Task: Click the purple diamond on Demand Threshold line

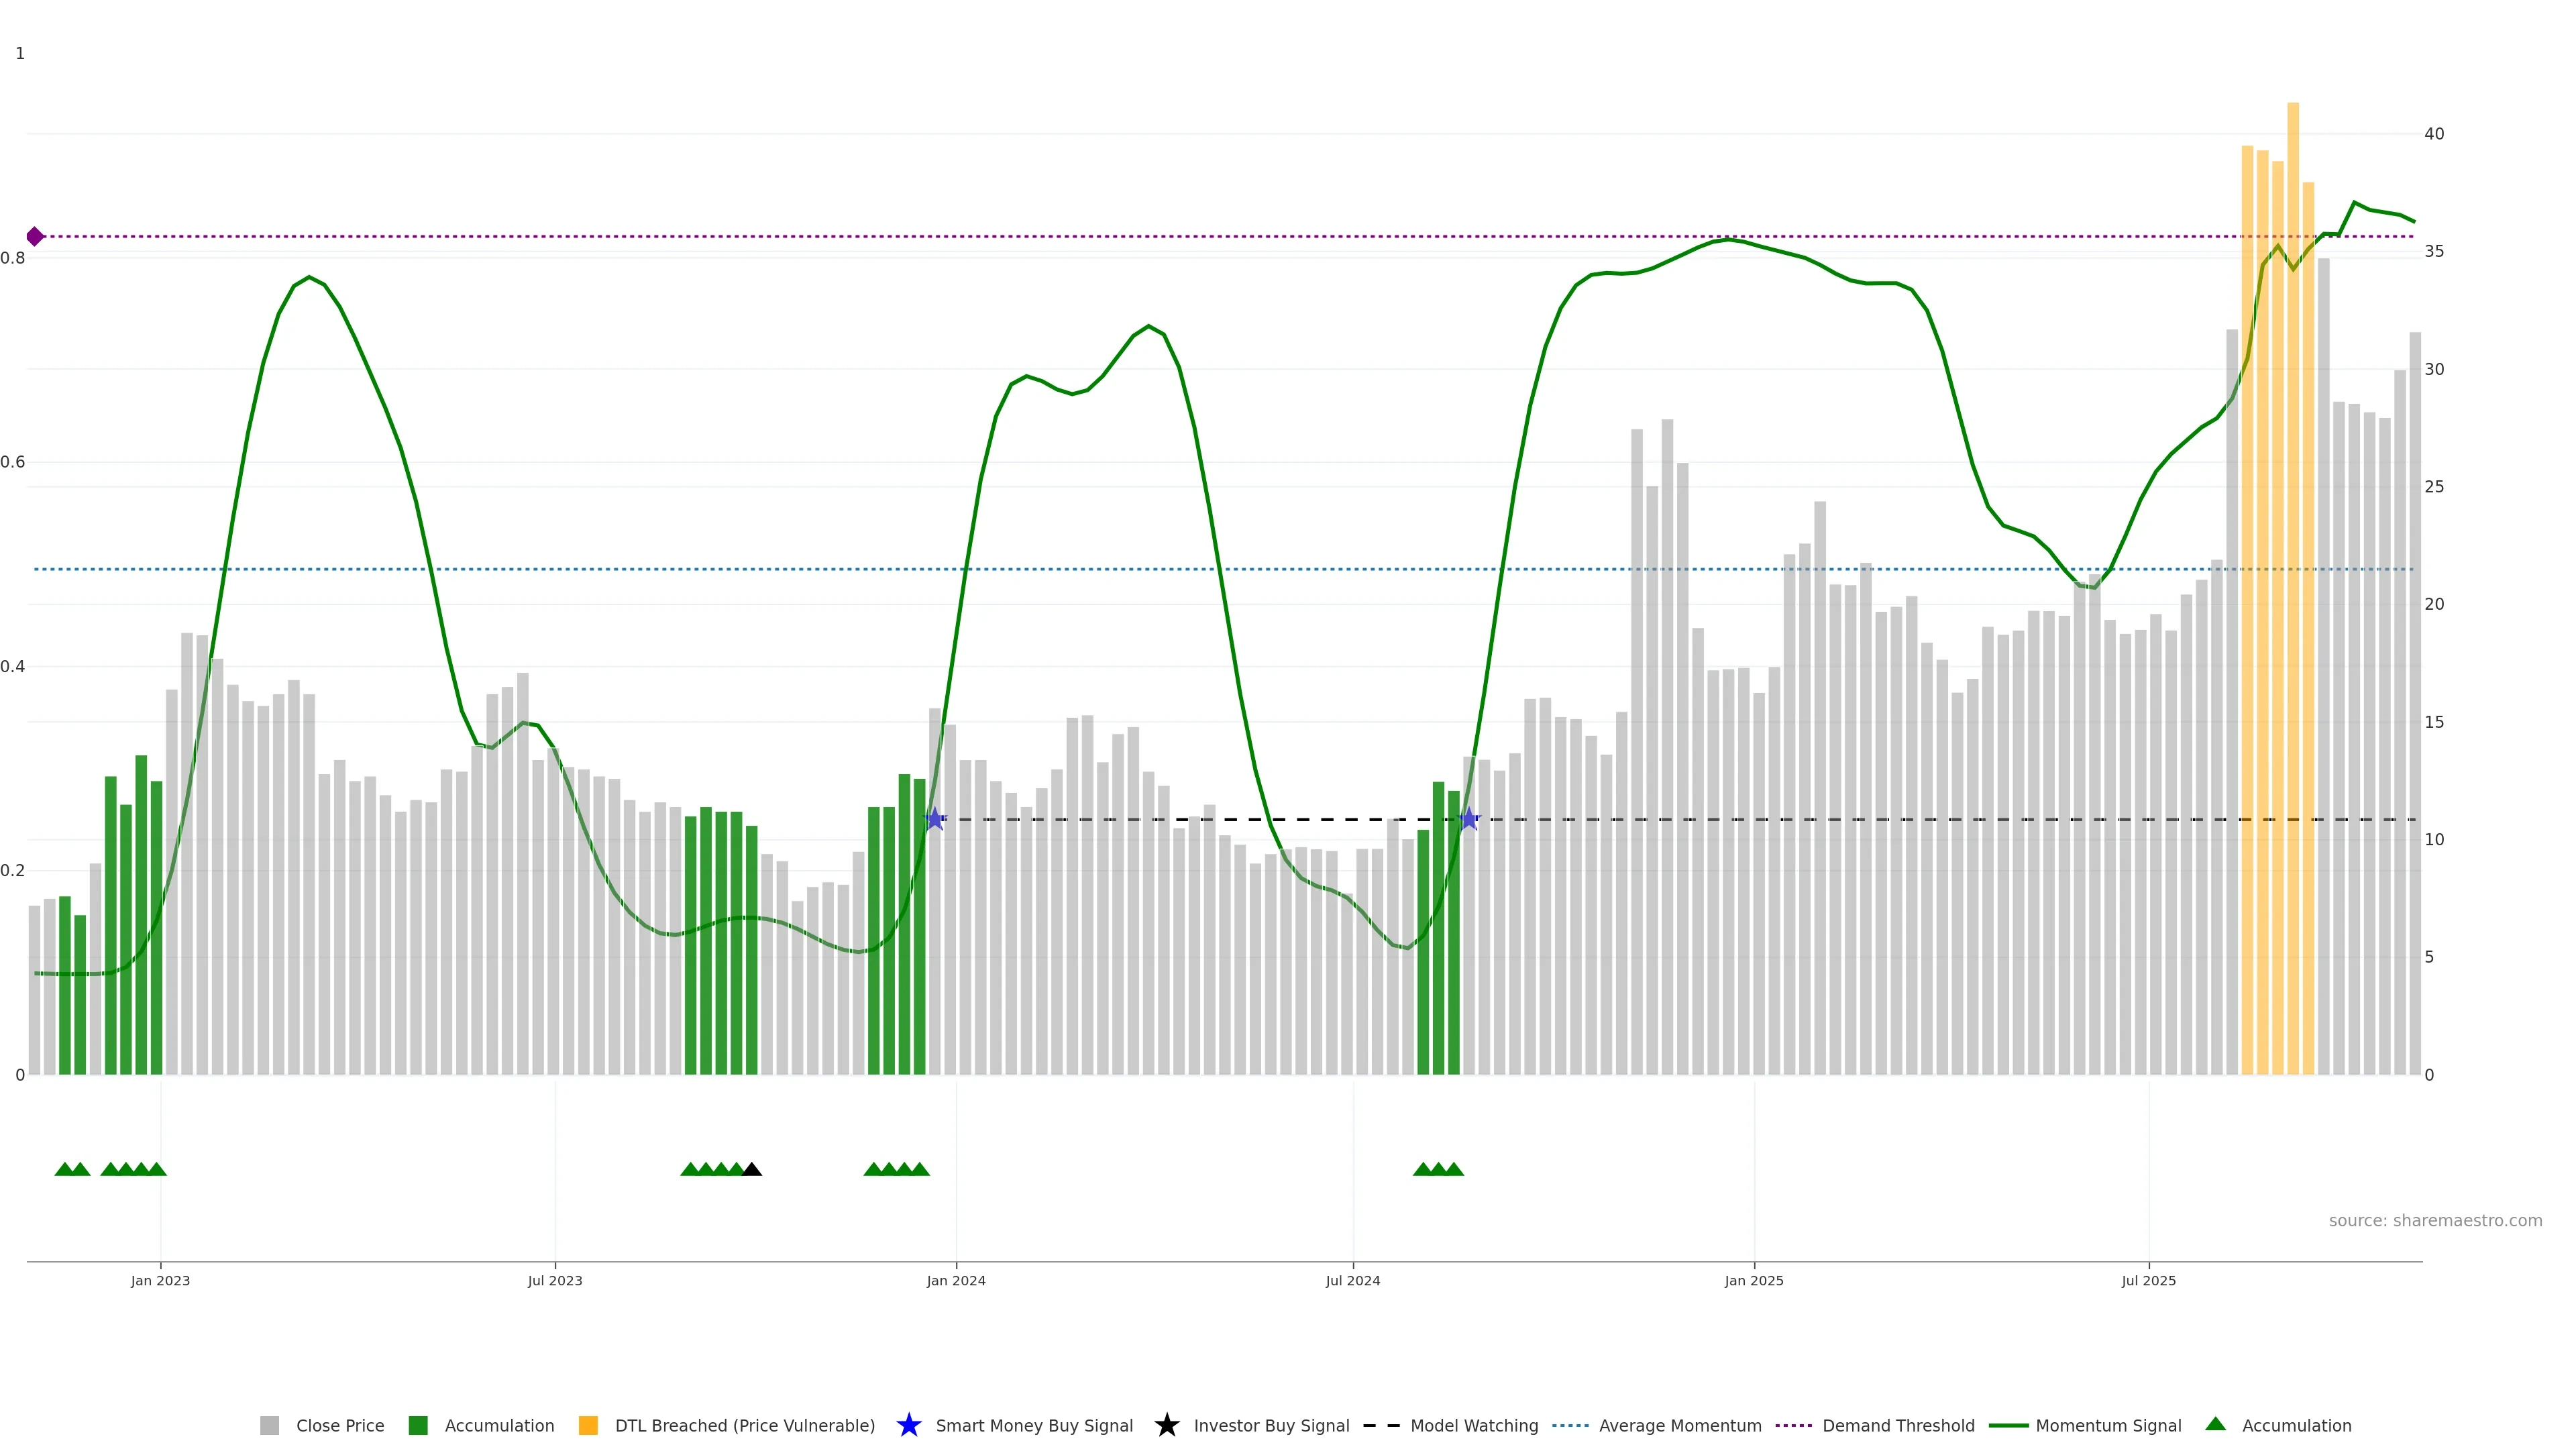Action: (x=35, y=237)
